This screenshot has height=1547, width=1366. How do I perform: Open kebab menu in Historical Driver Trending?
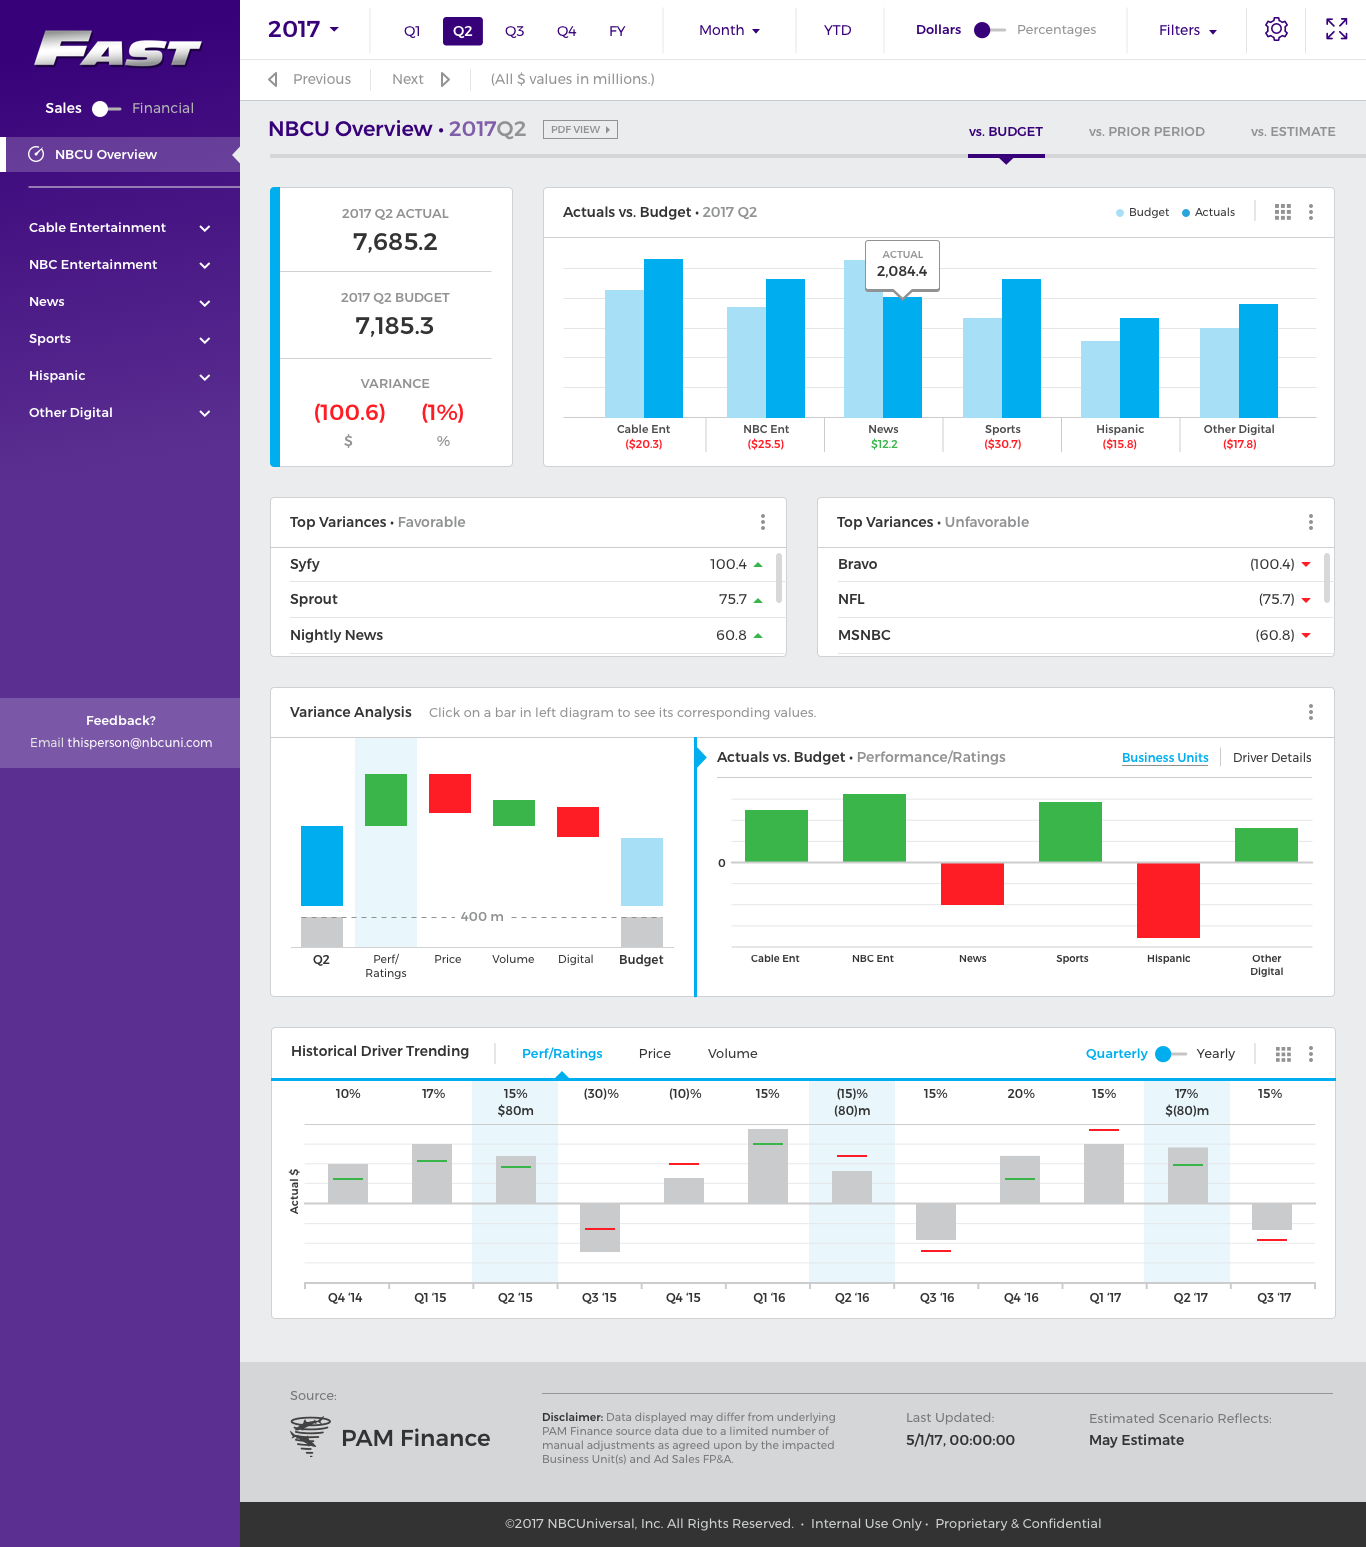[1311, 1054]
